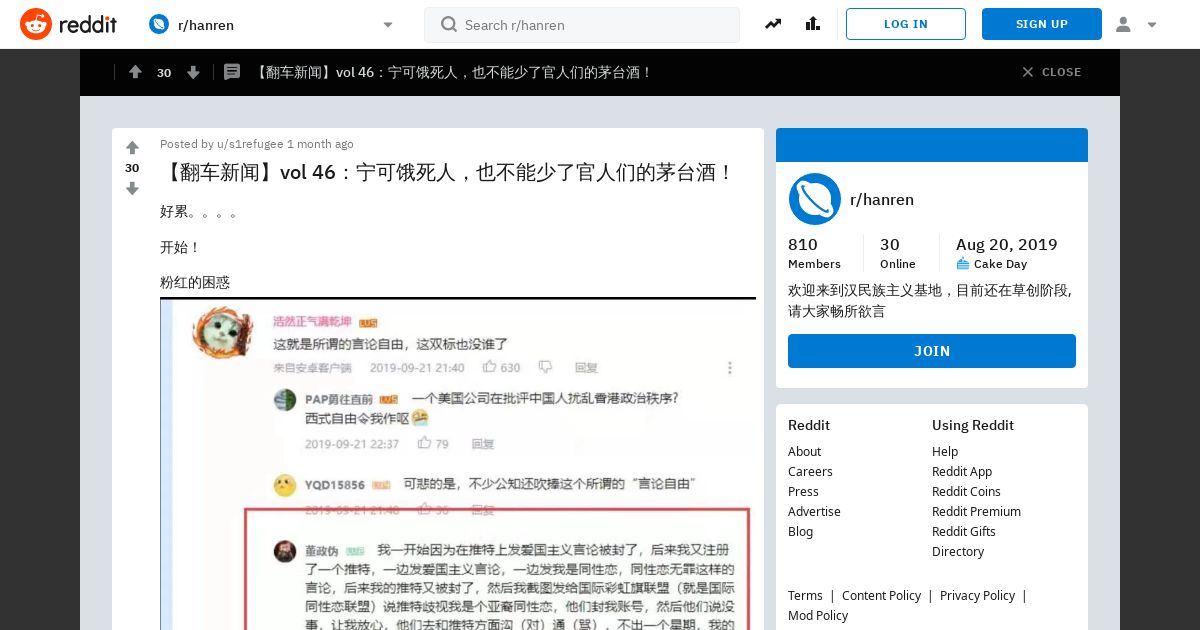
Task: Open the Help footer link
Action: pos(945,451)
